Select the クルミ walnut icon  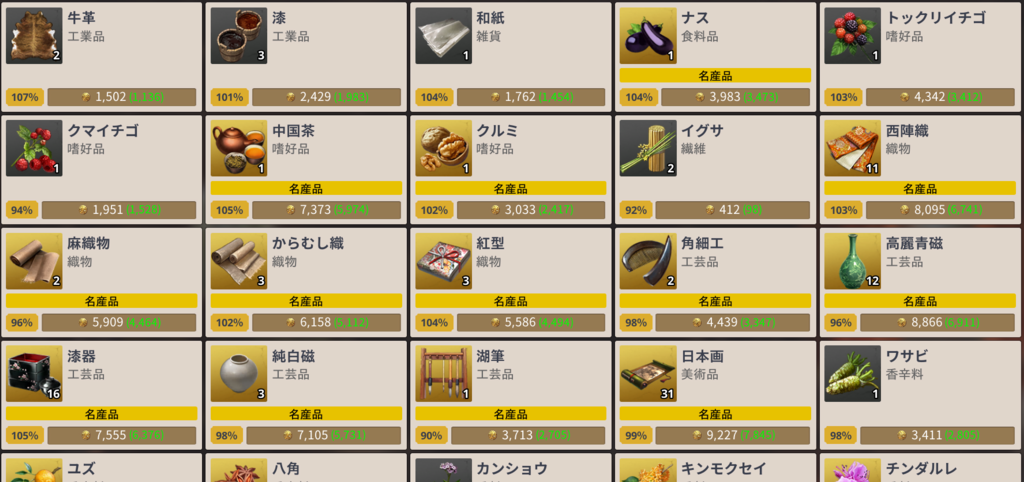point(443,148)
